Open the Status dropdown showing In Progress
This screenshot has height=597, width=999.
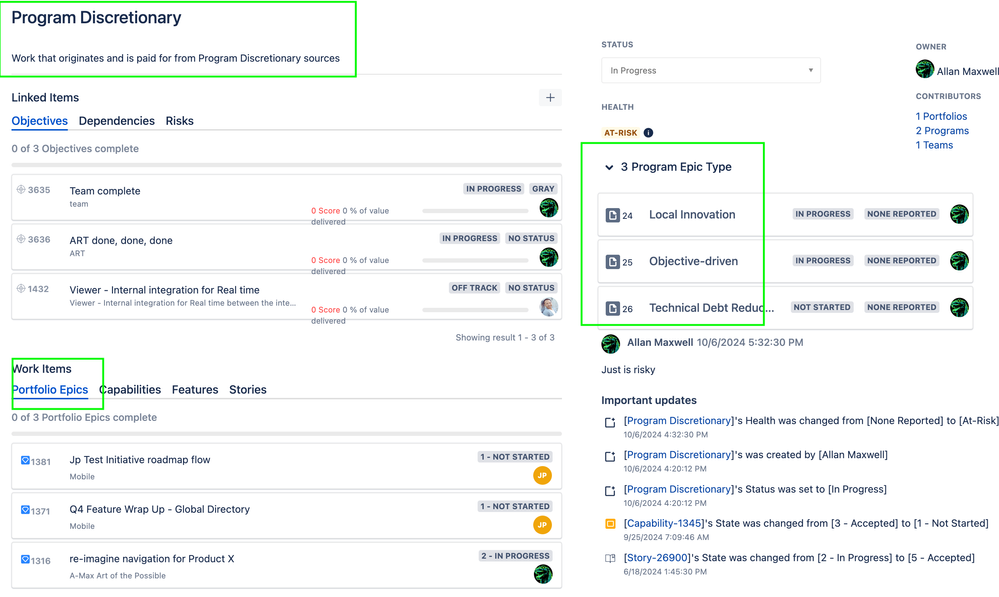(x=710, y=70)
